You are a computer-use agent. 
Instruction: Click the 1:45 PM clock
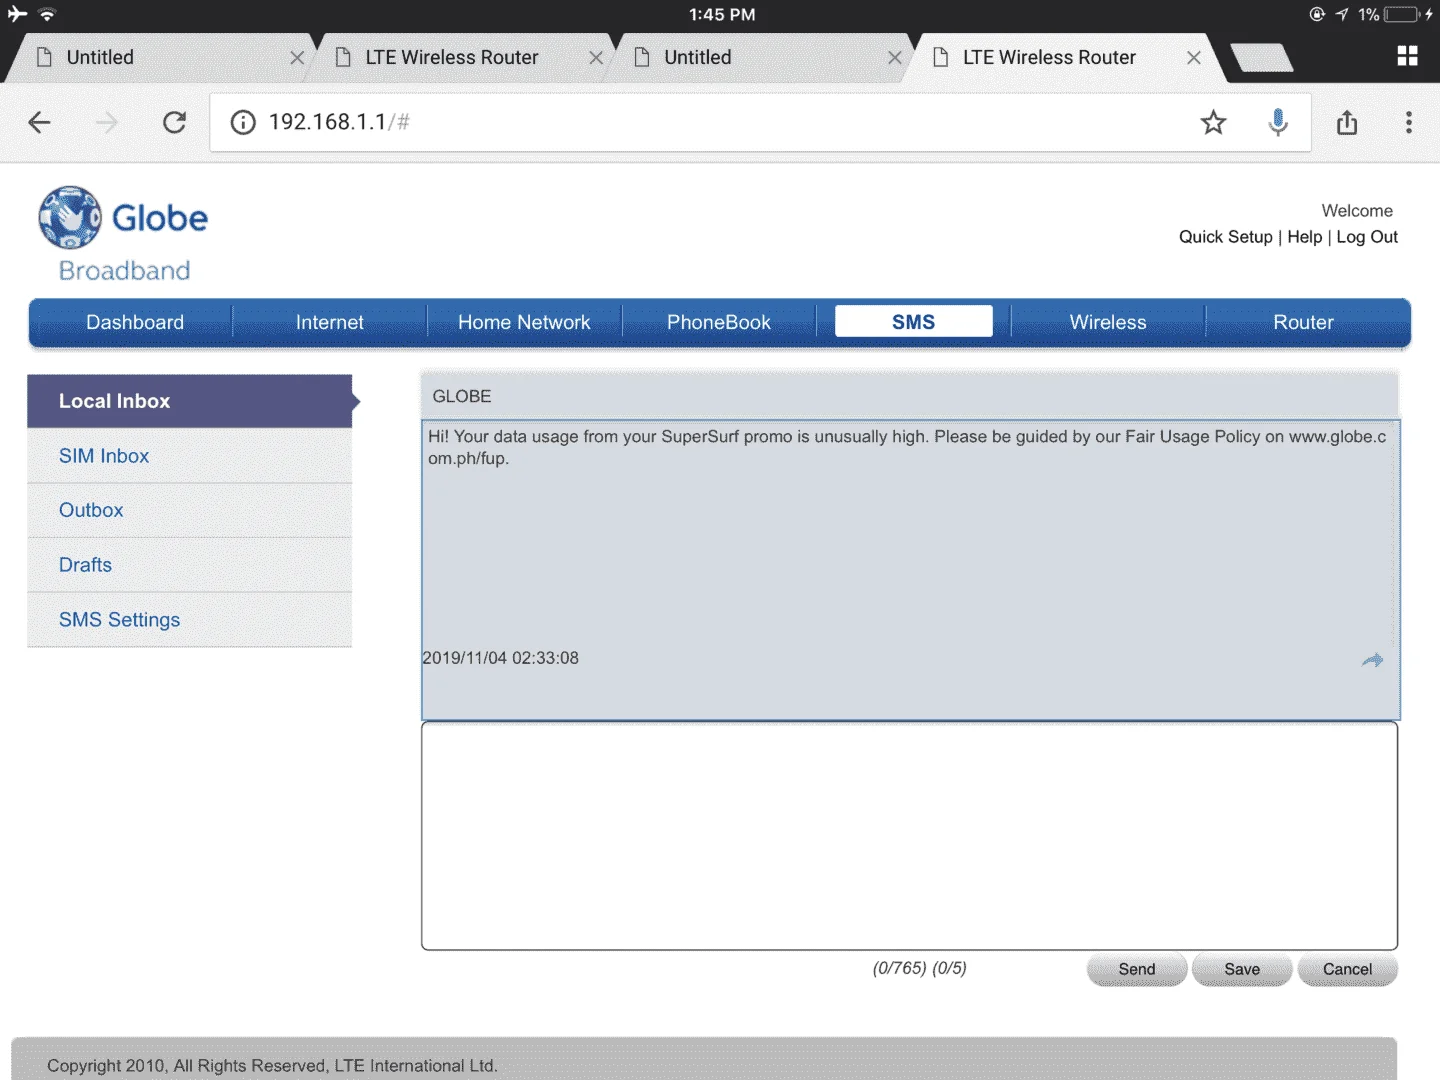(x=722, y=14)
